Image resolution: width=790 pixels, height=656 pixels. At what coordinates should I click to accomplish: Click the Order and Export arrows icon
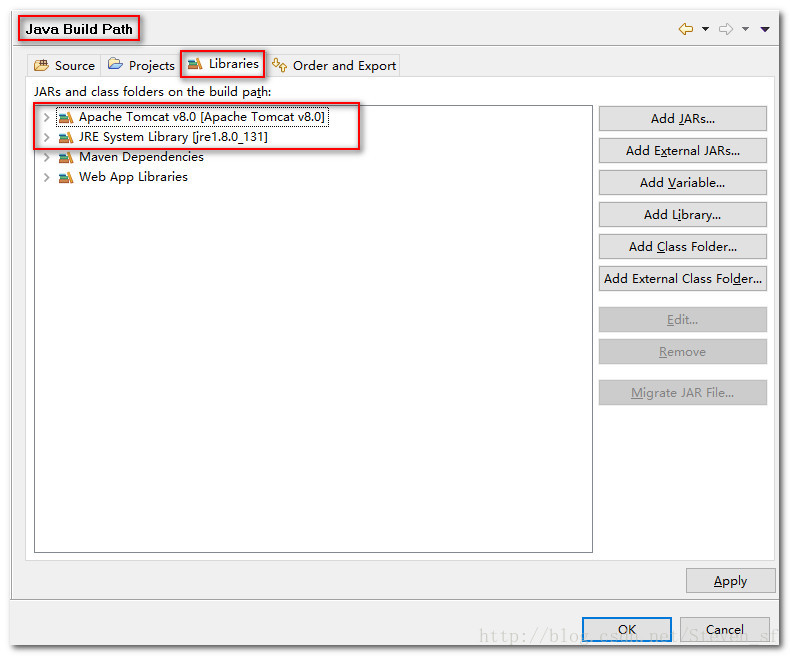click(x=280, y=65)
